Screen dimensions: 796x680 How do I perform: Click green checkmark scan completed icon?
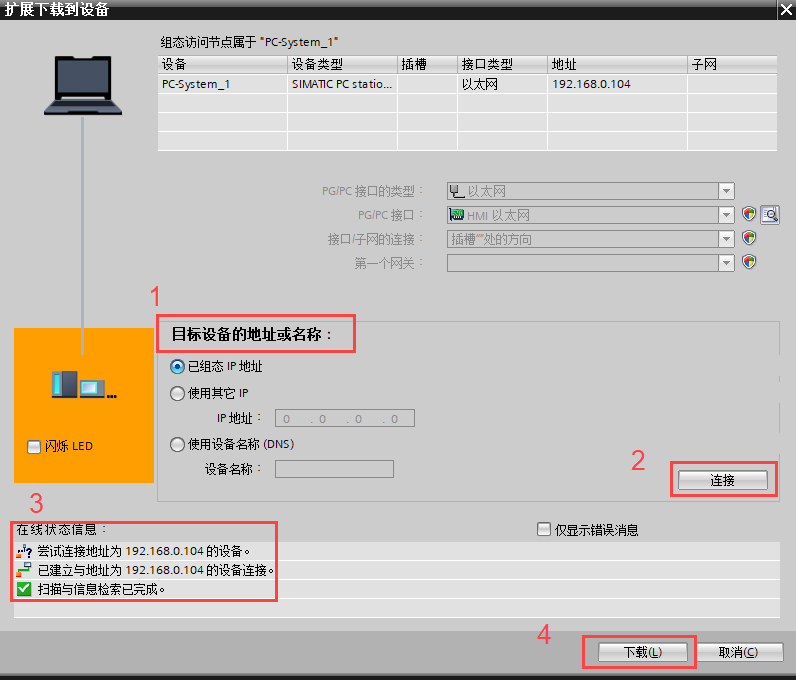pos(24,589)
